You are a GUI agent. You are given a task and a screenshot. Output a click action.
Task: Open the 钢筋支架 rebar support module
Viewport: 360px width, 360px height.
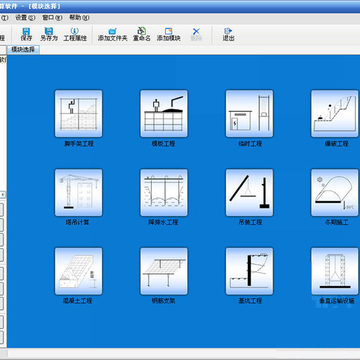pyautogui.click(x=164, y=271)
